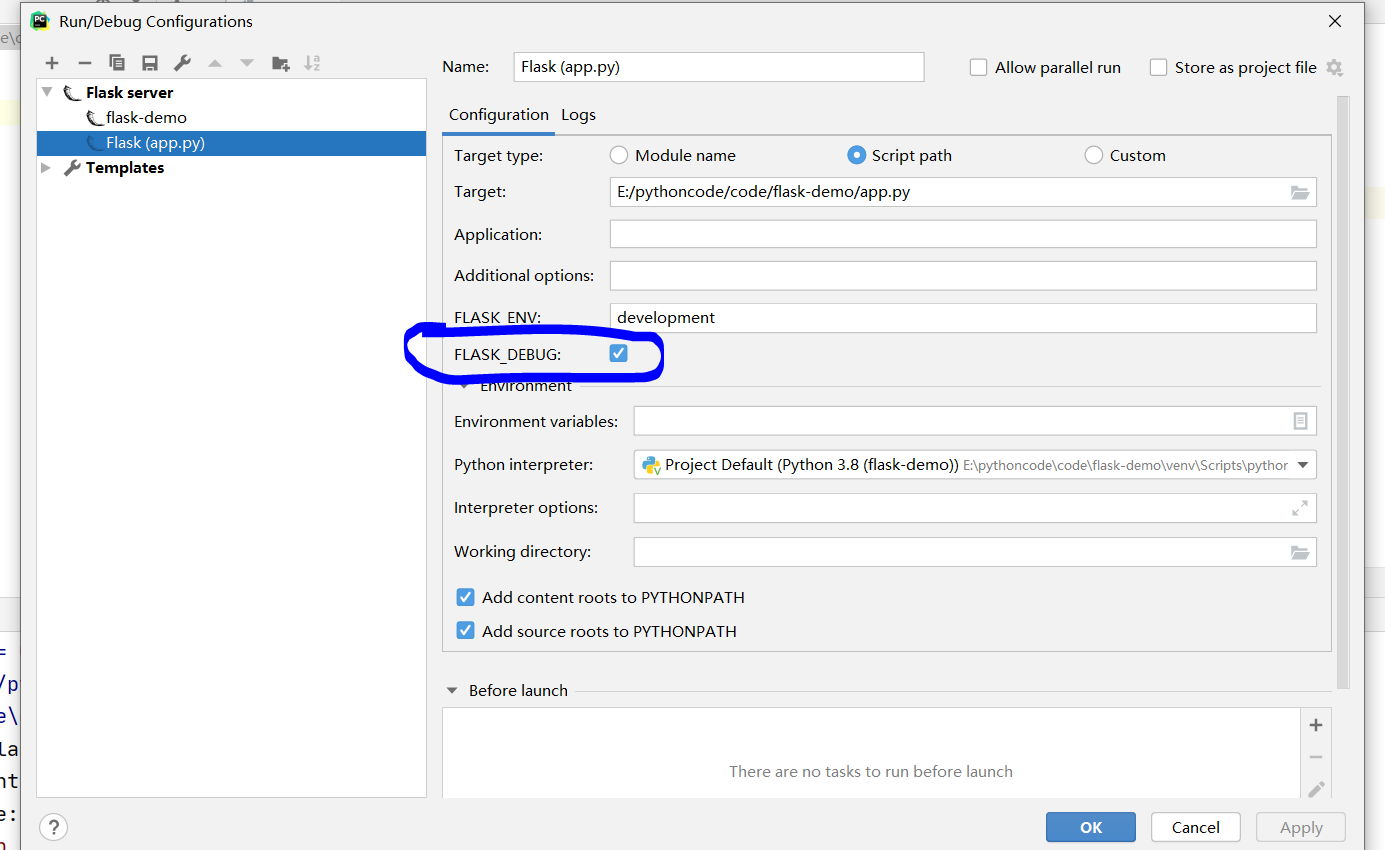This screenshot has width=1385, height=850.
Task: Click the FLASK_ENV input field
Action: tap(963, 318)
